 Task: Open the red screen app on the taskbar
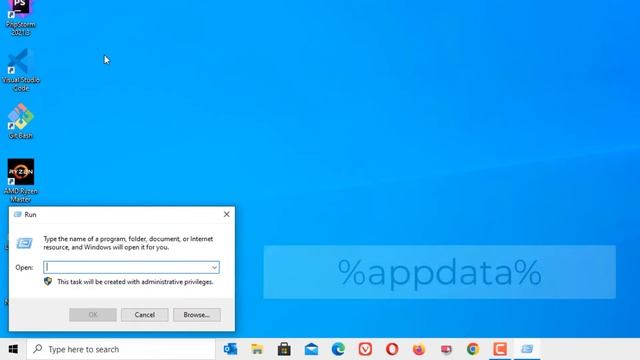point(446,349)
